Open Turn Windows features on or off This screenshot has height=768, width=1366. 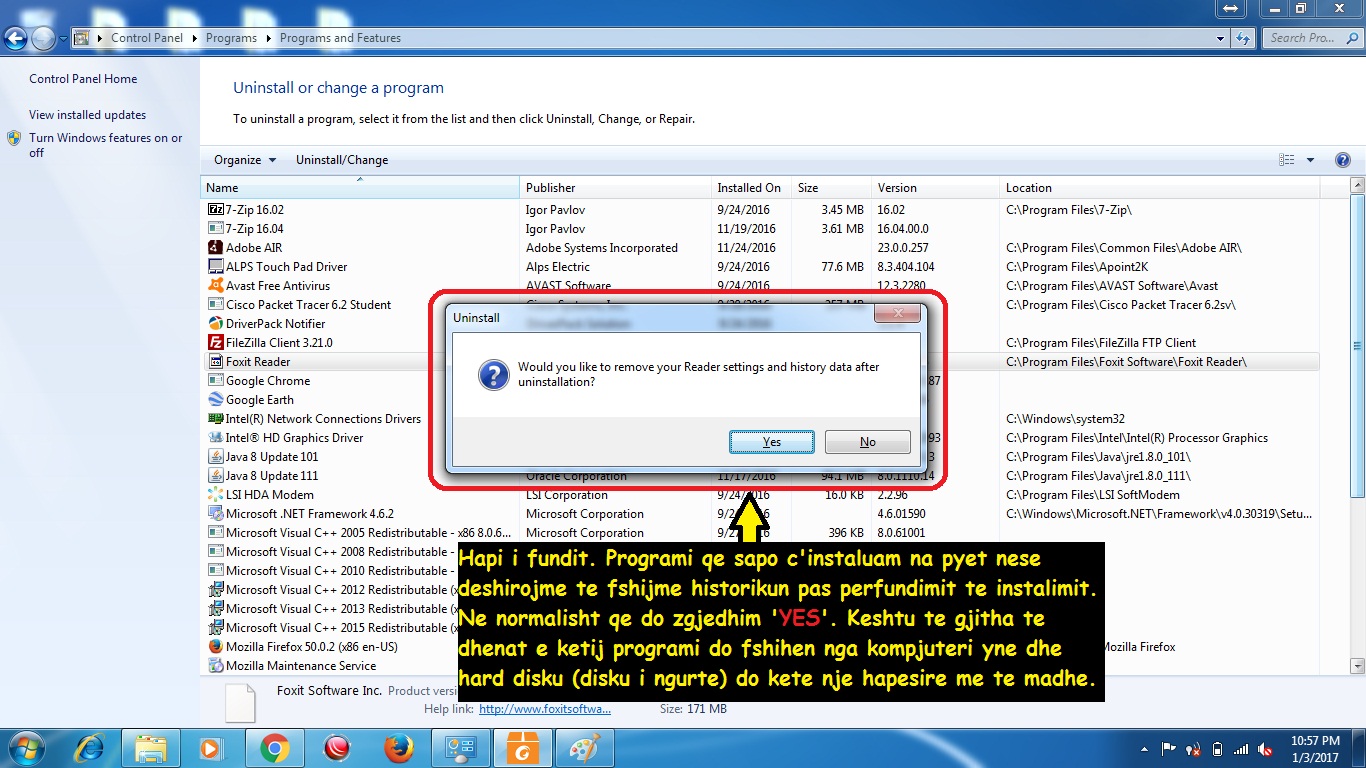[106, 145]
